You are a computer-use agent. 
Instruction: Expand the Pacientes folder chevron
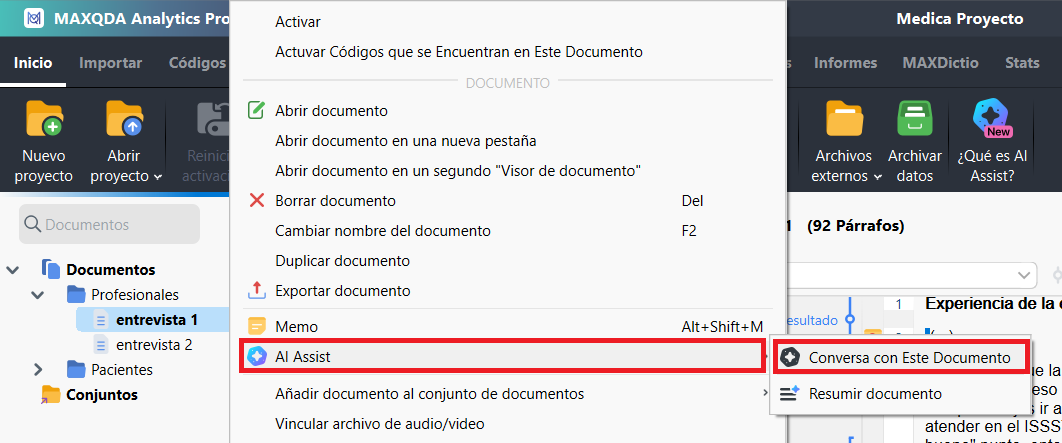click(38, 370)
